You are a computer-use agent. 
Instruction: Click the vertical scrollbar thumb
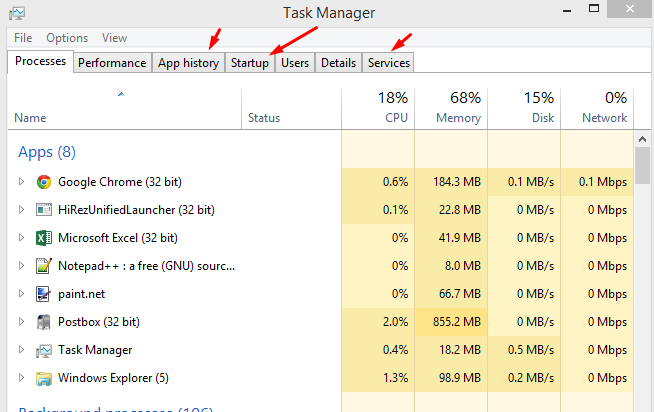pyautogui.click(x=642, y=166)
